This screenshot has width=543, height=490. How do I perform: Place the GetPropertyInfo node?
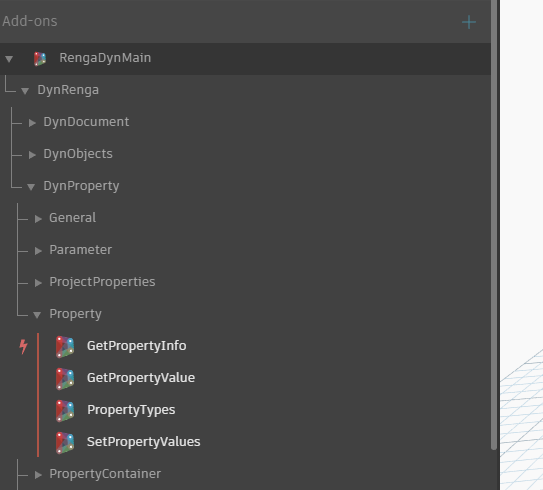(x=136, y=346)
